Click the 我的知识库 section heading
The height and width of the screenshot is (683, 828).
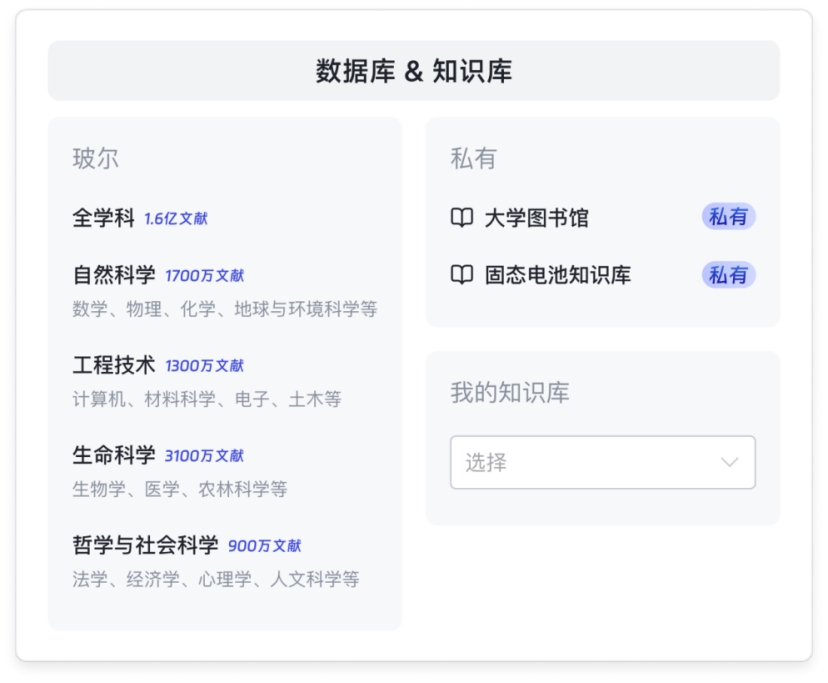(510, 393)
